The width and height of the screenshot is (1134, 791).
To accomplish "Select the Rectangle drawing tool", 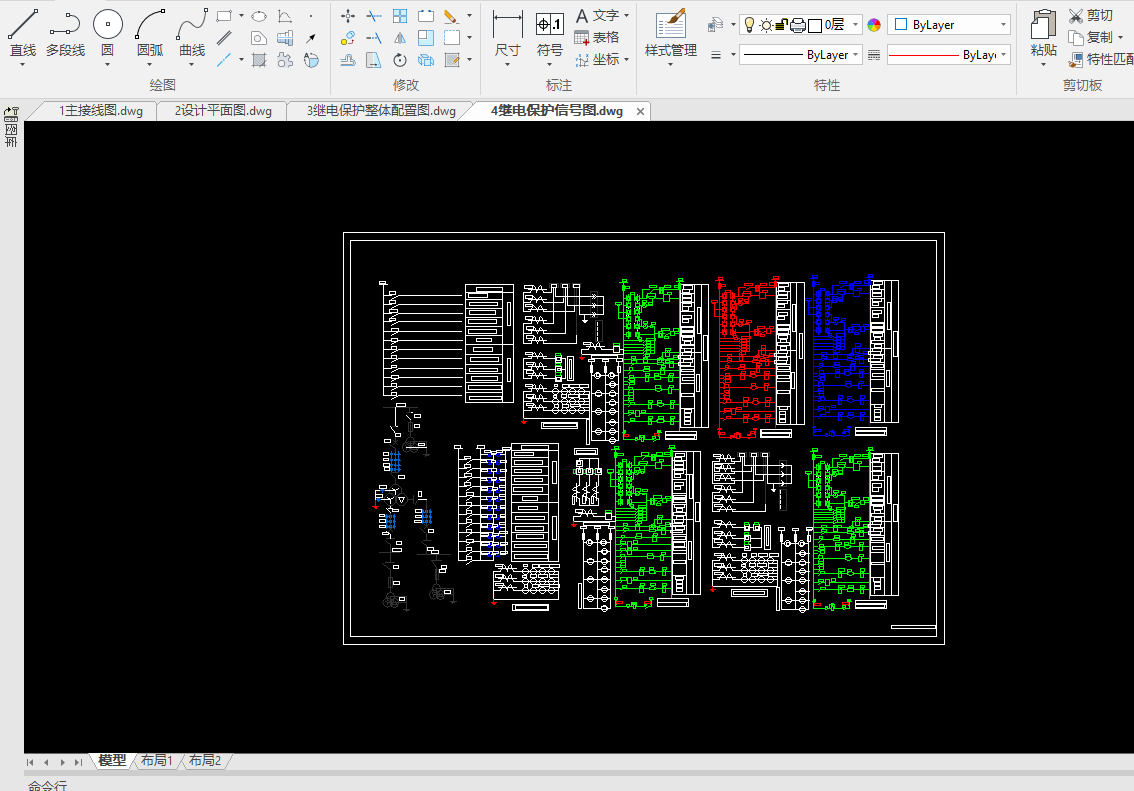I will 224,15.
